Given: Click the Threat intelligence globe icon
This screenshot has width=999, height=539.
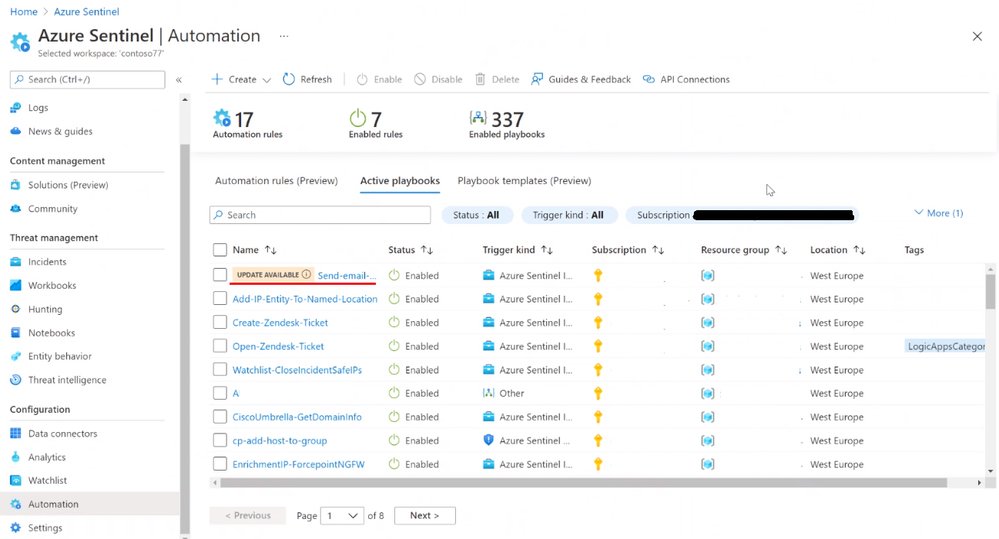Looking at the screenshot, I should click(15, 380).
